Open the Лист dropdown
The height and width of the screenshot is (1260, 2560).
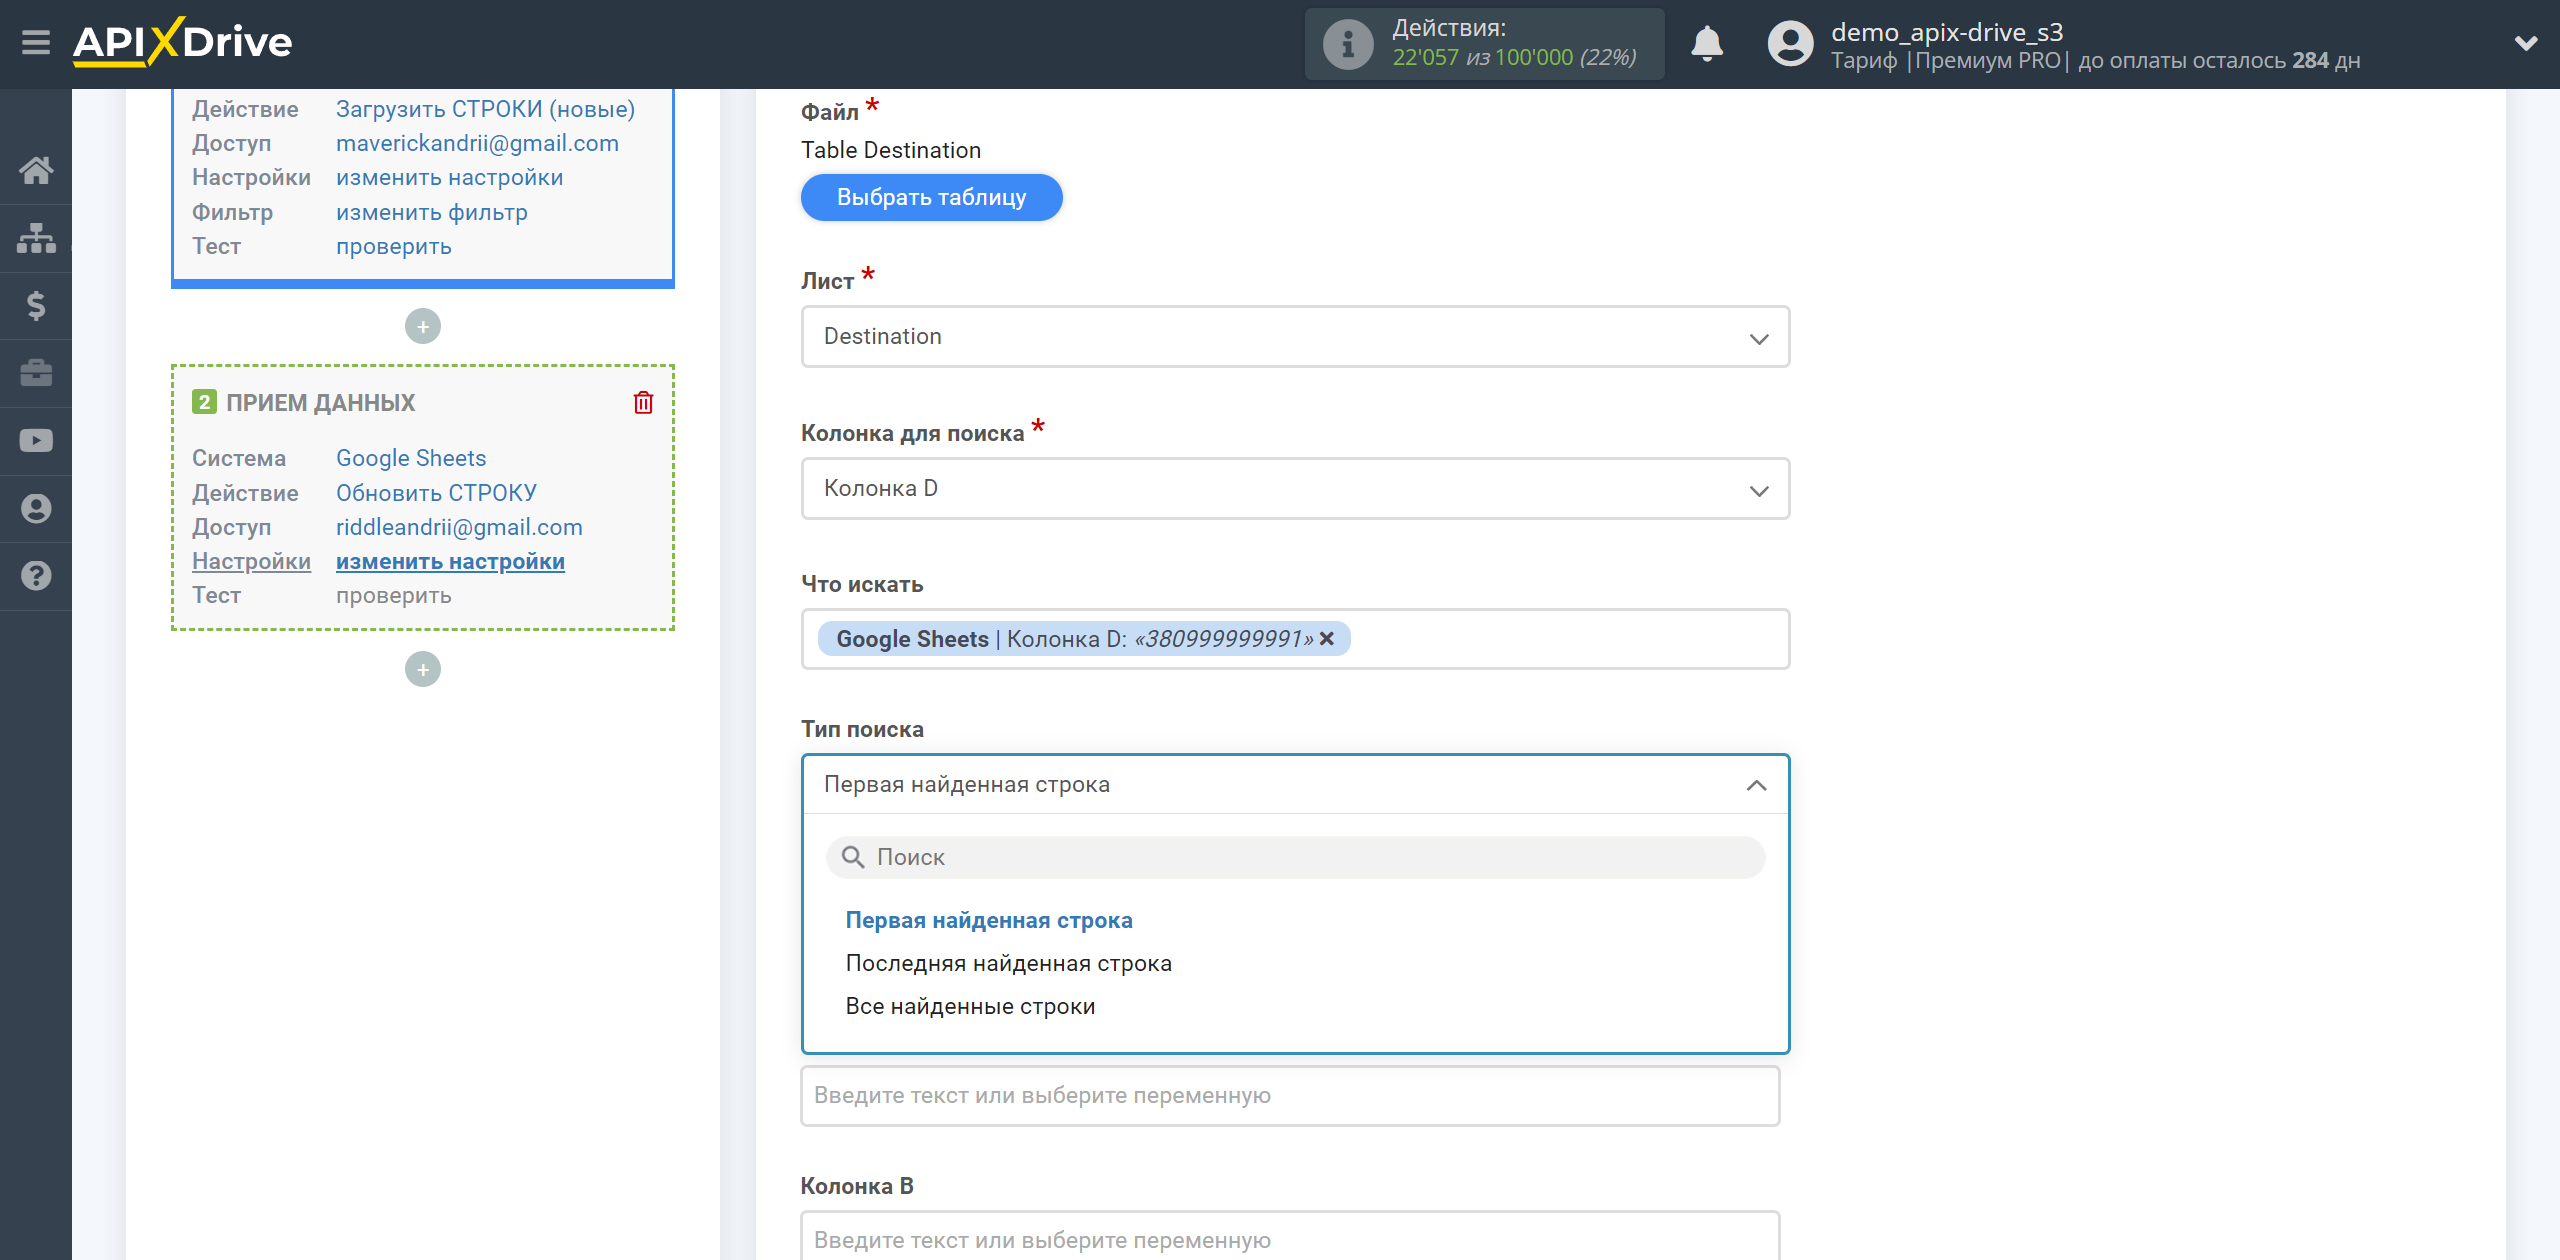pyautogui.click(x=1295, y=337)
